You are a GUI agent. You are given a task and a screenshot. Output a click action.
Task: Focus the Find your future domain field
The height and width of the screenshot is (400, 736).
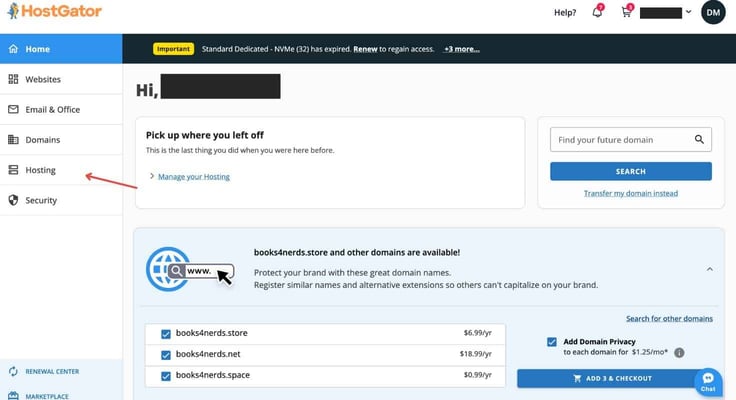[631, 139]
